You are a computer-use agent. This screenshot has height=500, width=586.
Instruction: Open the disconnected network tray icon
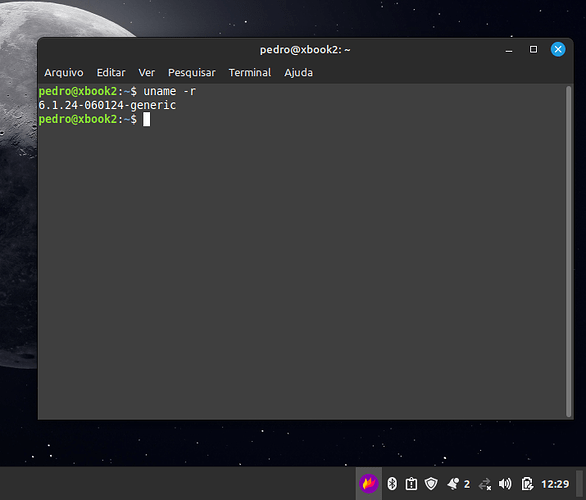click(485, 484)
